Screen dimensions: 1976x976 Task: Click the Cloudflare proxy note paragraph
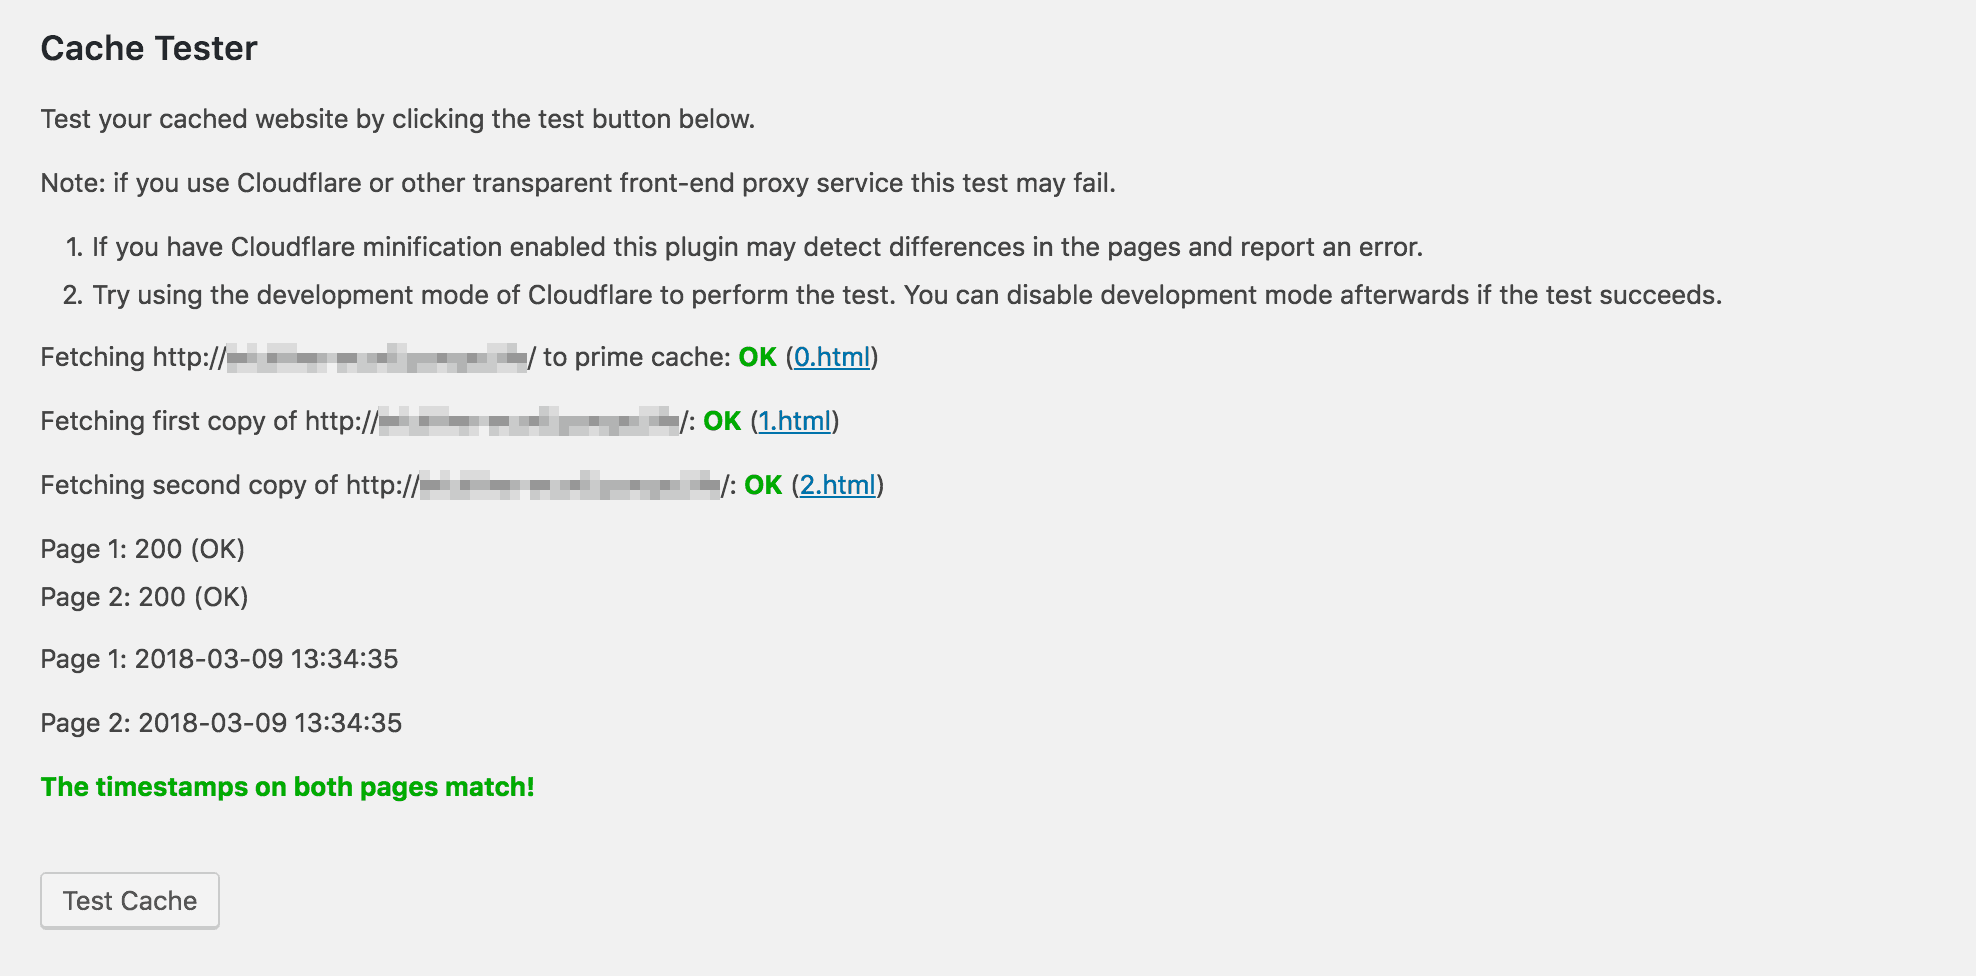click(578, 183)
